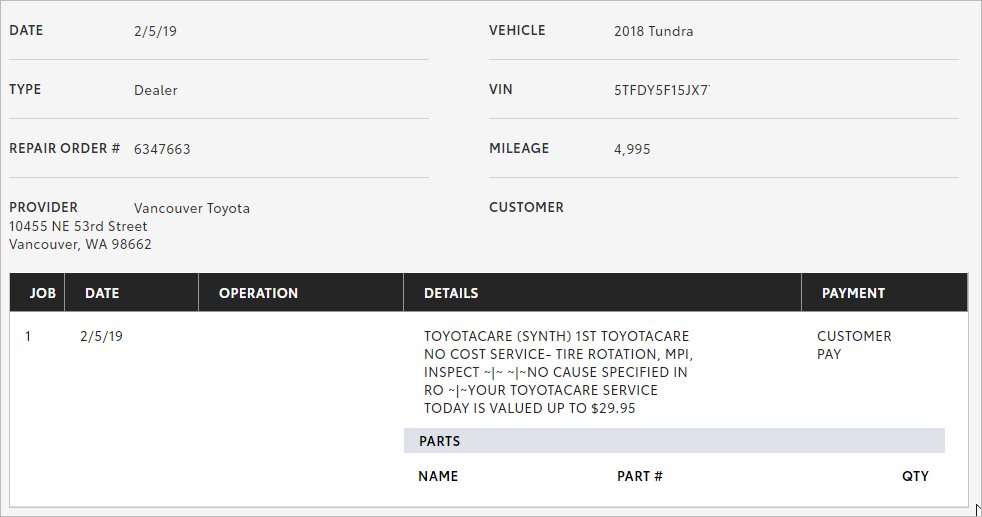The height and width of the screenshot is (517, 982).
Task: Click the mileage value 4,995
Action: pyautogui.click(x=632, y=149)
